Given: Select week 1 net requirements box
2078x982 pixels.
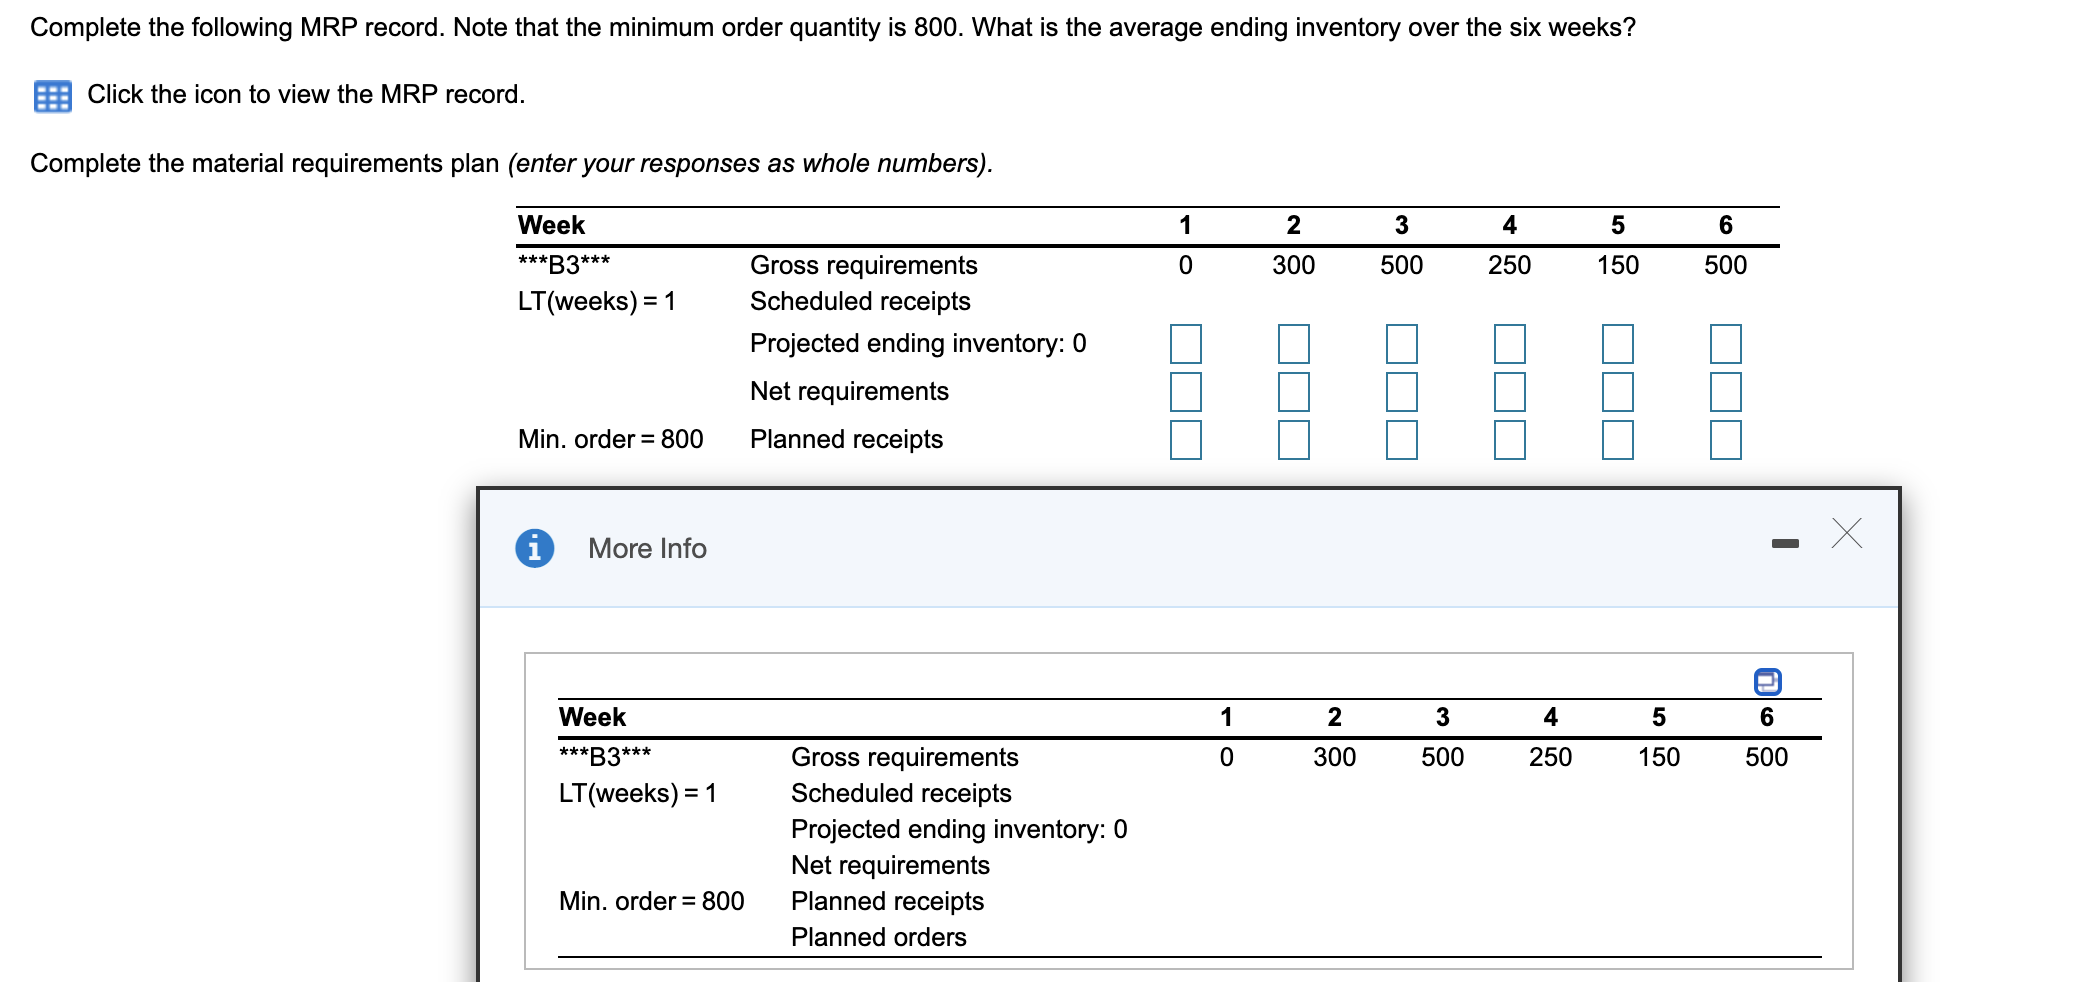Looking at the screenshot, I should (x=1185, y=392).
